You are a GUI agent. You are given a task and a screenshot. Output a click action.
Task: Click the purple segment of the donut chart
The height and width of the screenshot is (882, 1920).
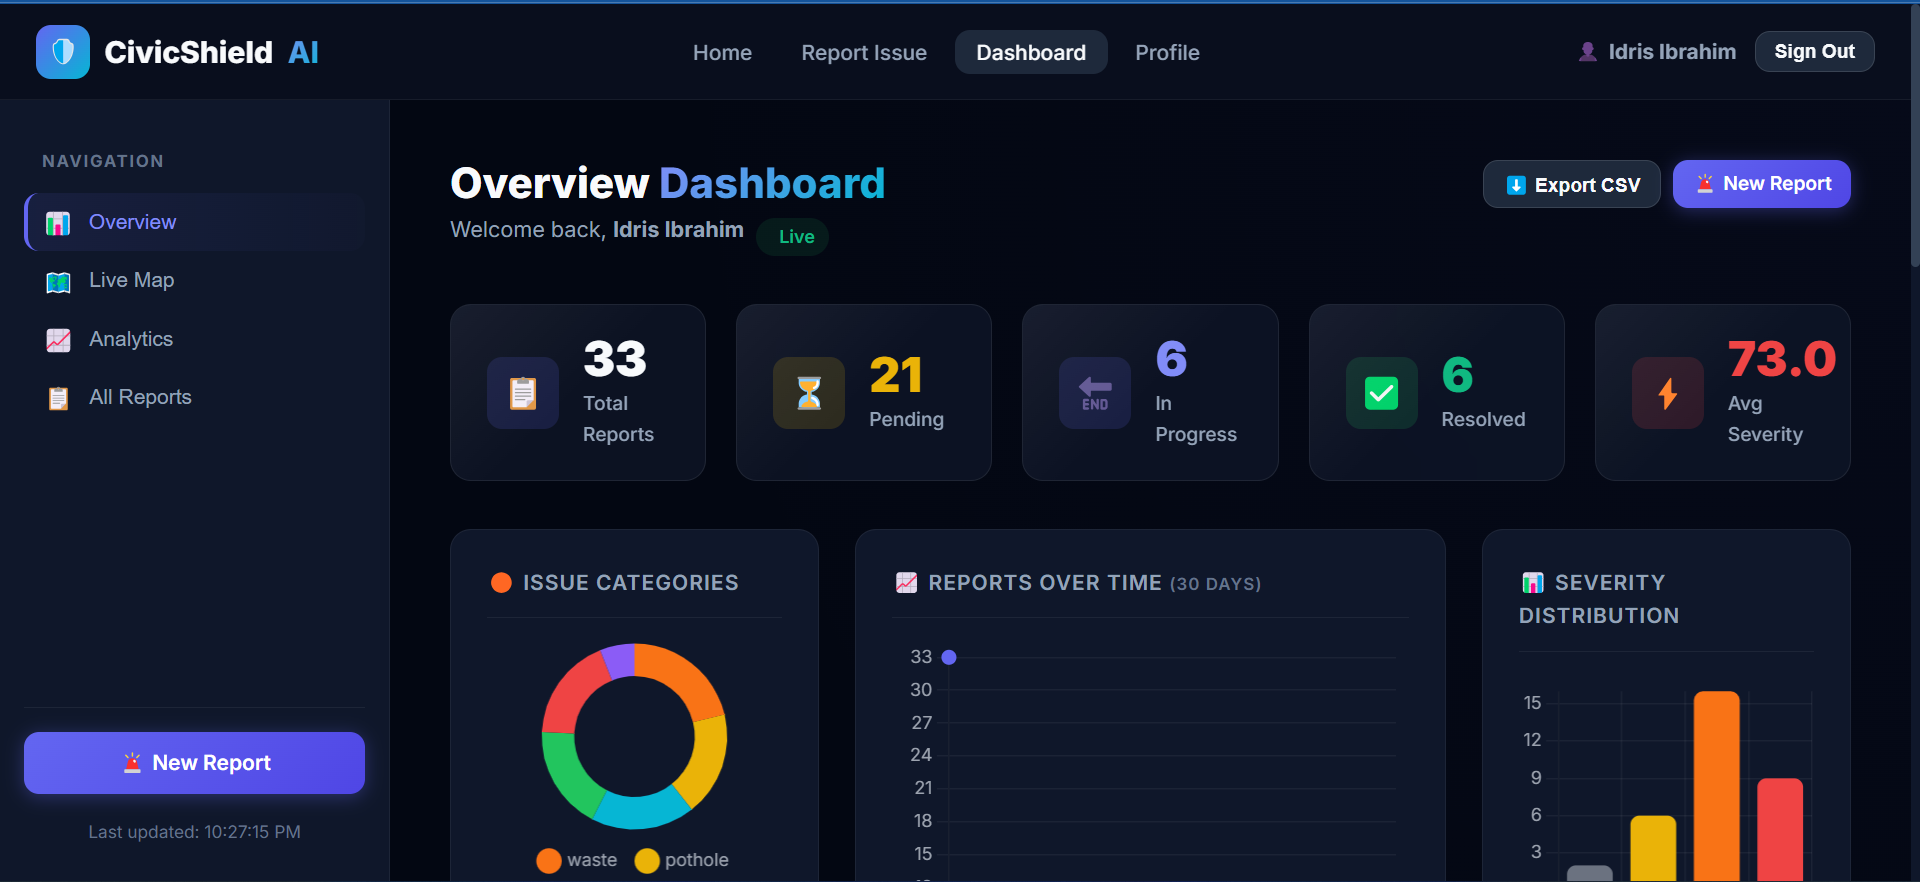620,660
